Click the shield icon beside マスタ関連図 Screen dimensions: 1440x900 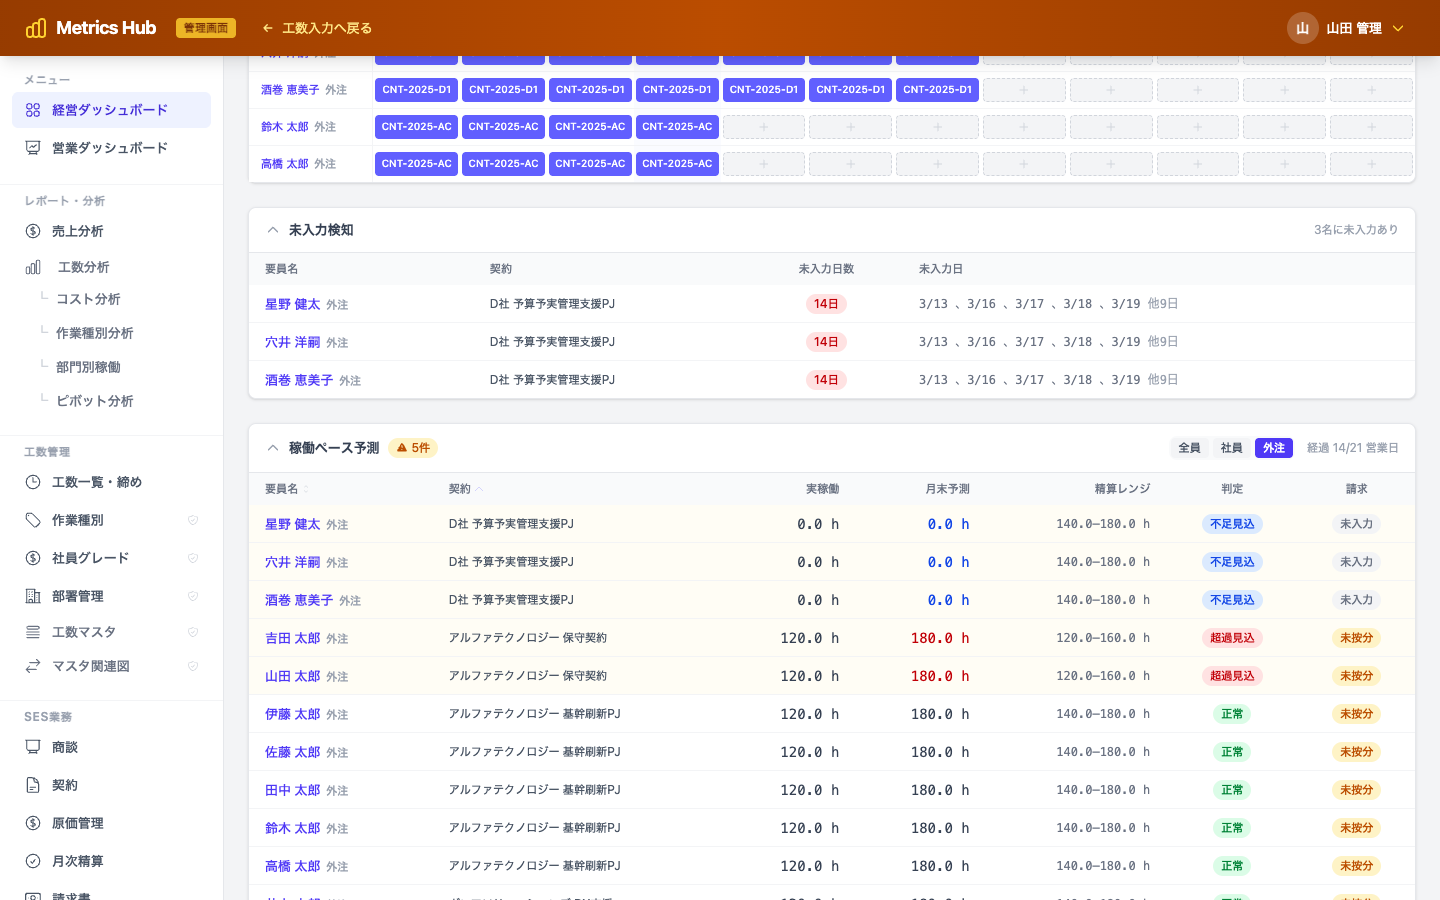point(193,666)
